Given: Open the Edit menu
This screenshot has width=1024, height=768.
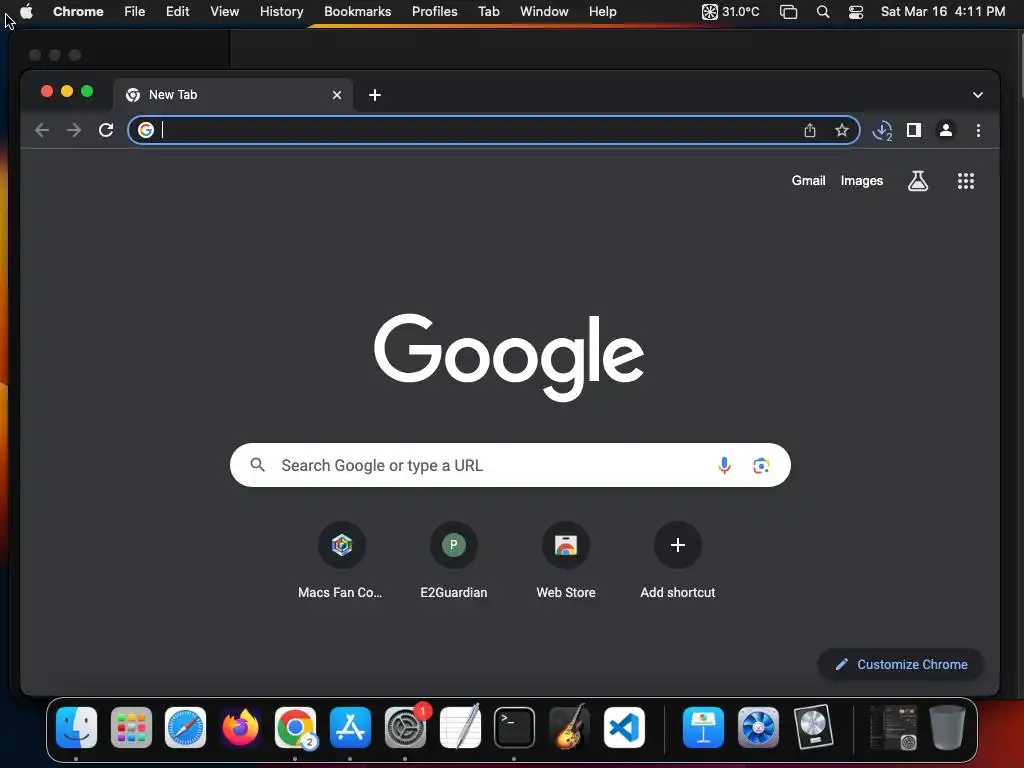Looking at the screenshot, I should pyautogui.click(x=177, y=12).
